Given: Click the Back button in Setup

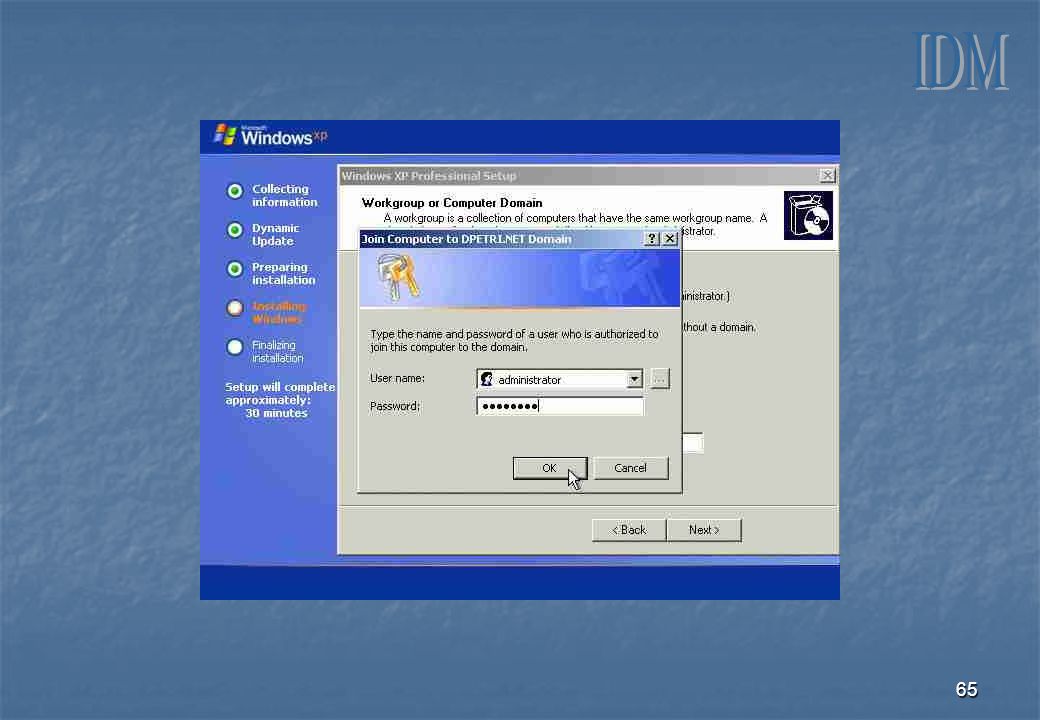Looking at the screenshot, I should pos(629,530).
